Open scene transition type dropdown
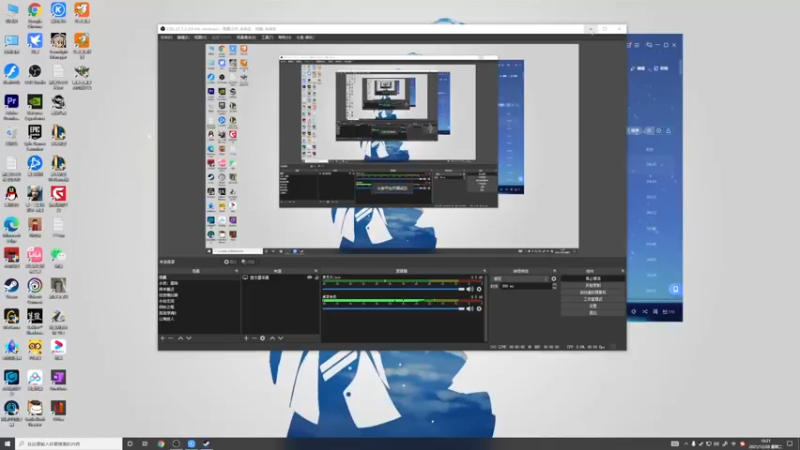Viewport: 800px width, 450px height. 520,279
